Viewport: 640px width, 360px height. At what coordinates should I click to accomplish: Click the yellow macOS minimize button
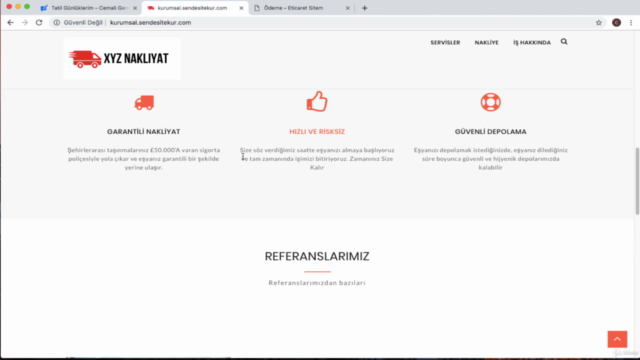[18, 7]
